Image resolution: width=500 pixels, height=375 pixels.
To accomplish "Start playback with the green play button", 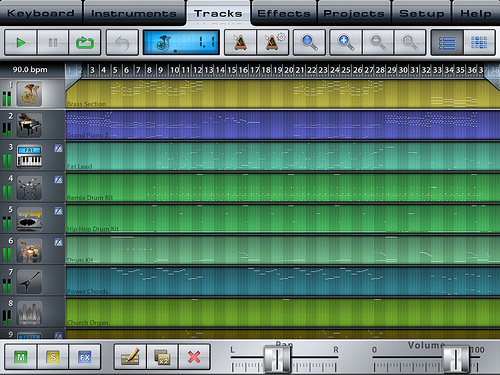I will click(20, 43).
